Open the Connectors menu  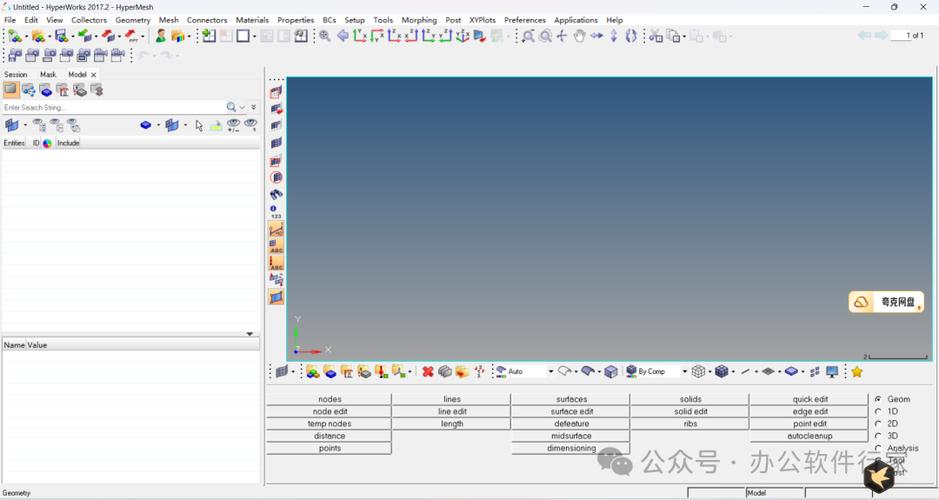(x=207, y=20)
